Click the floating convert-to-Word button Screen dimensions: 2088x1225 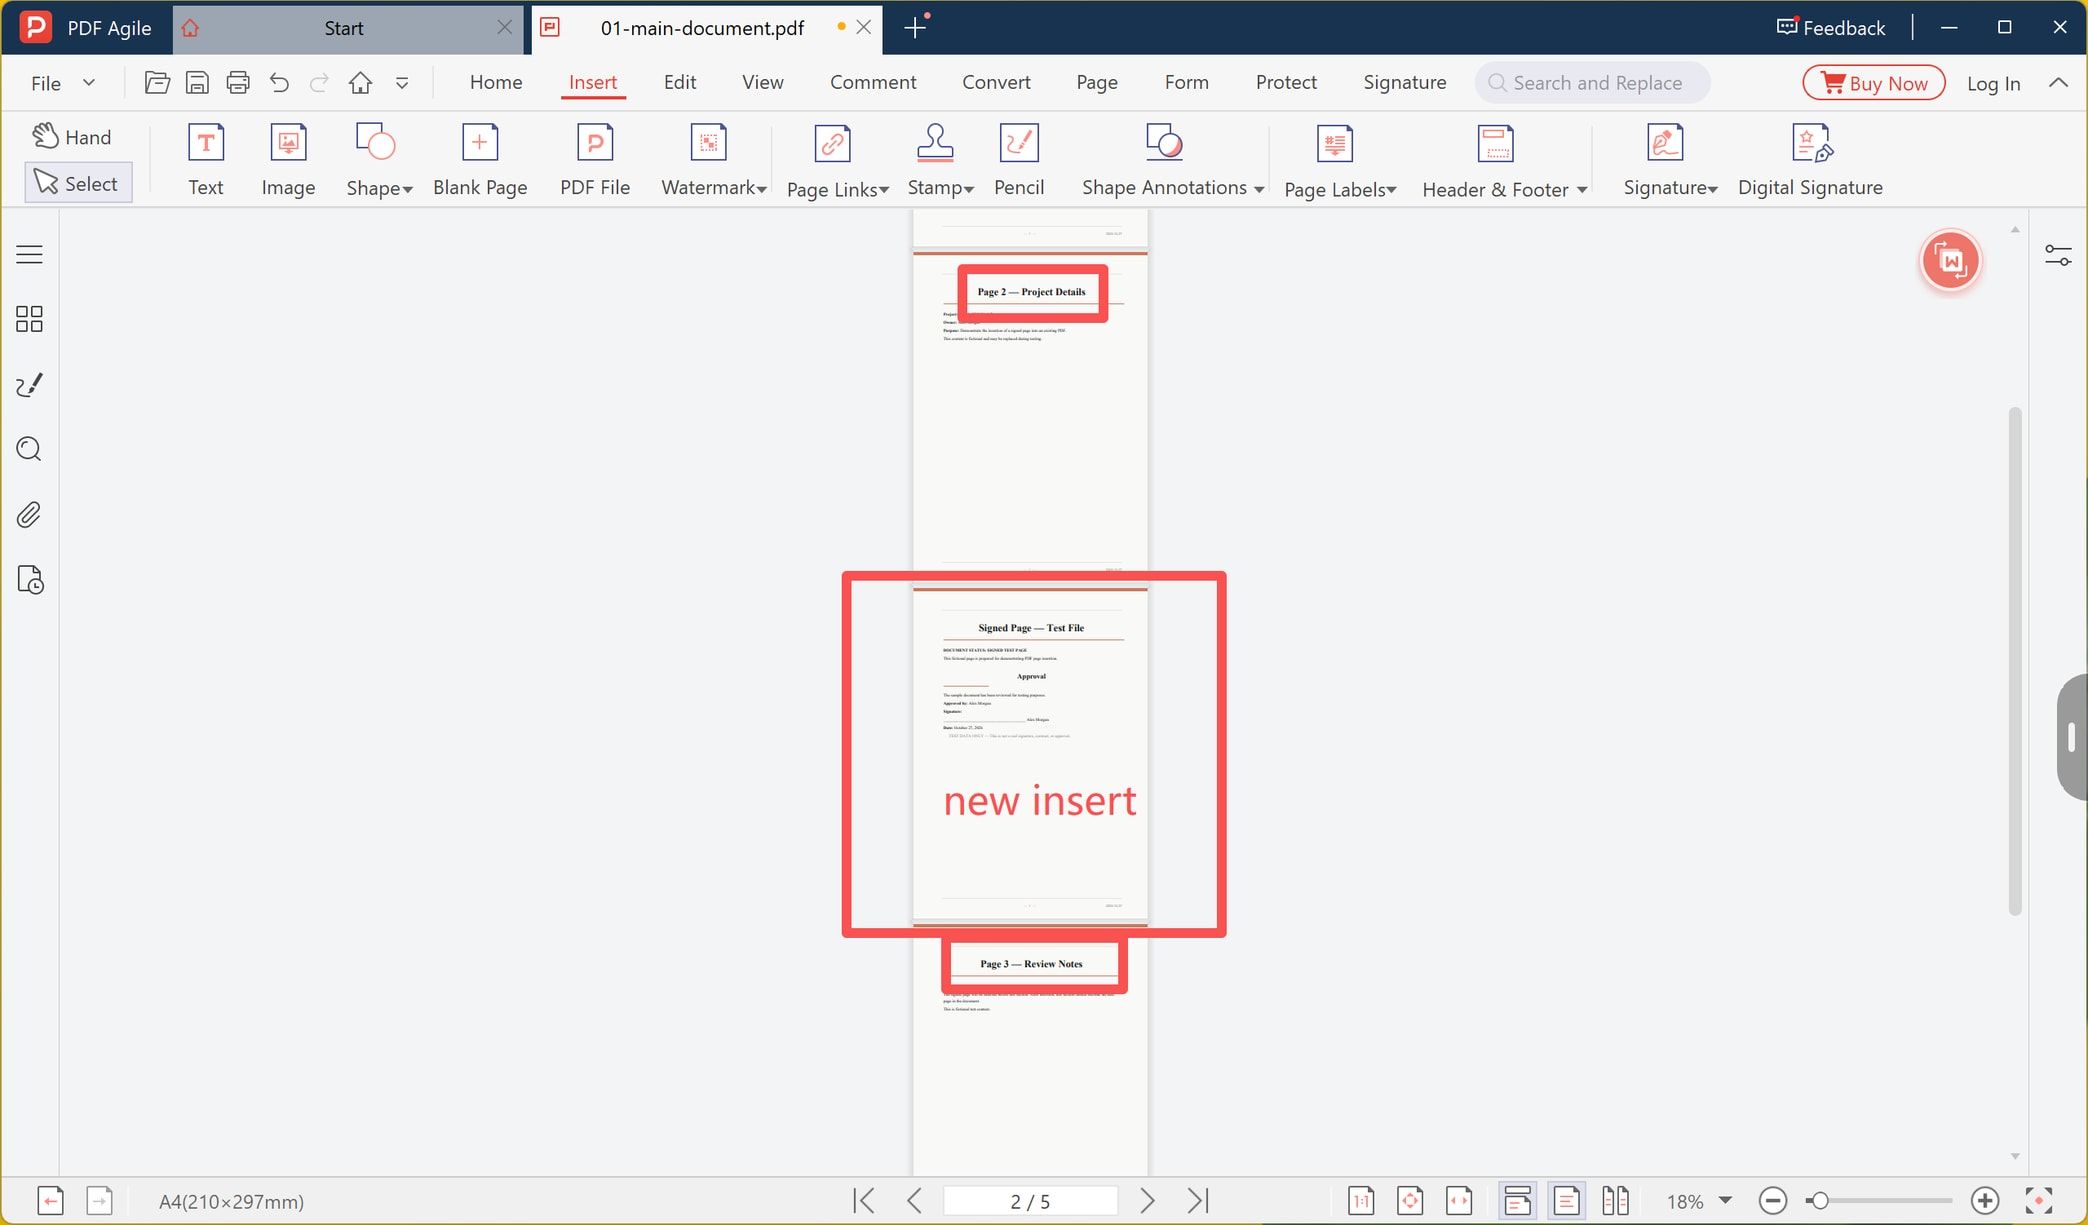(x=1950, y=261)
